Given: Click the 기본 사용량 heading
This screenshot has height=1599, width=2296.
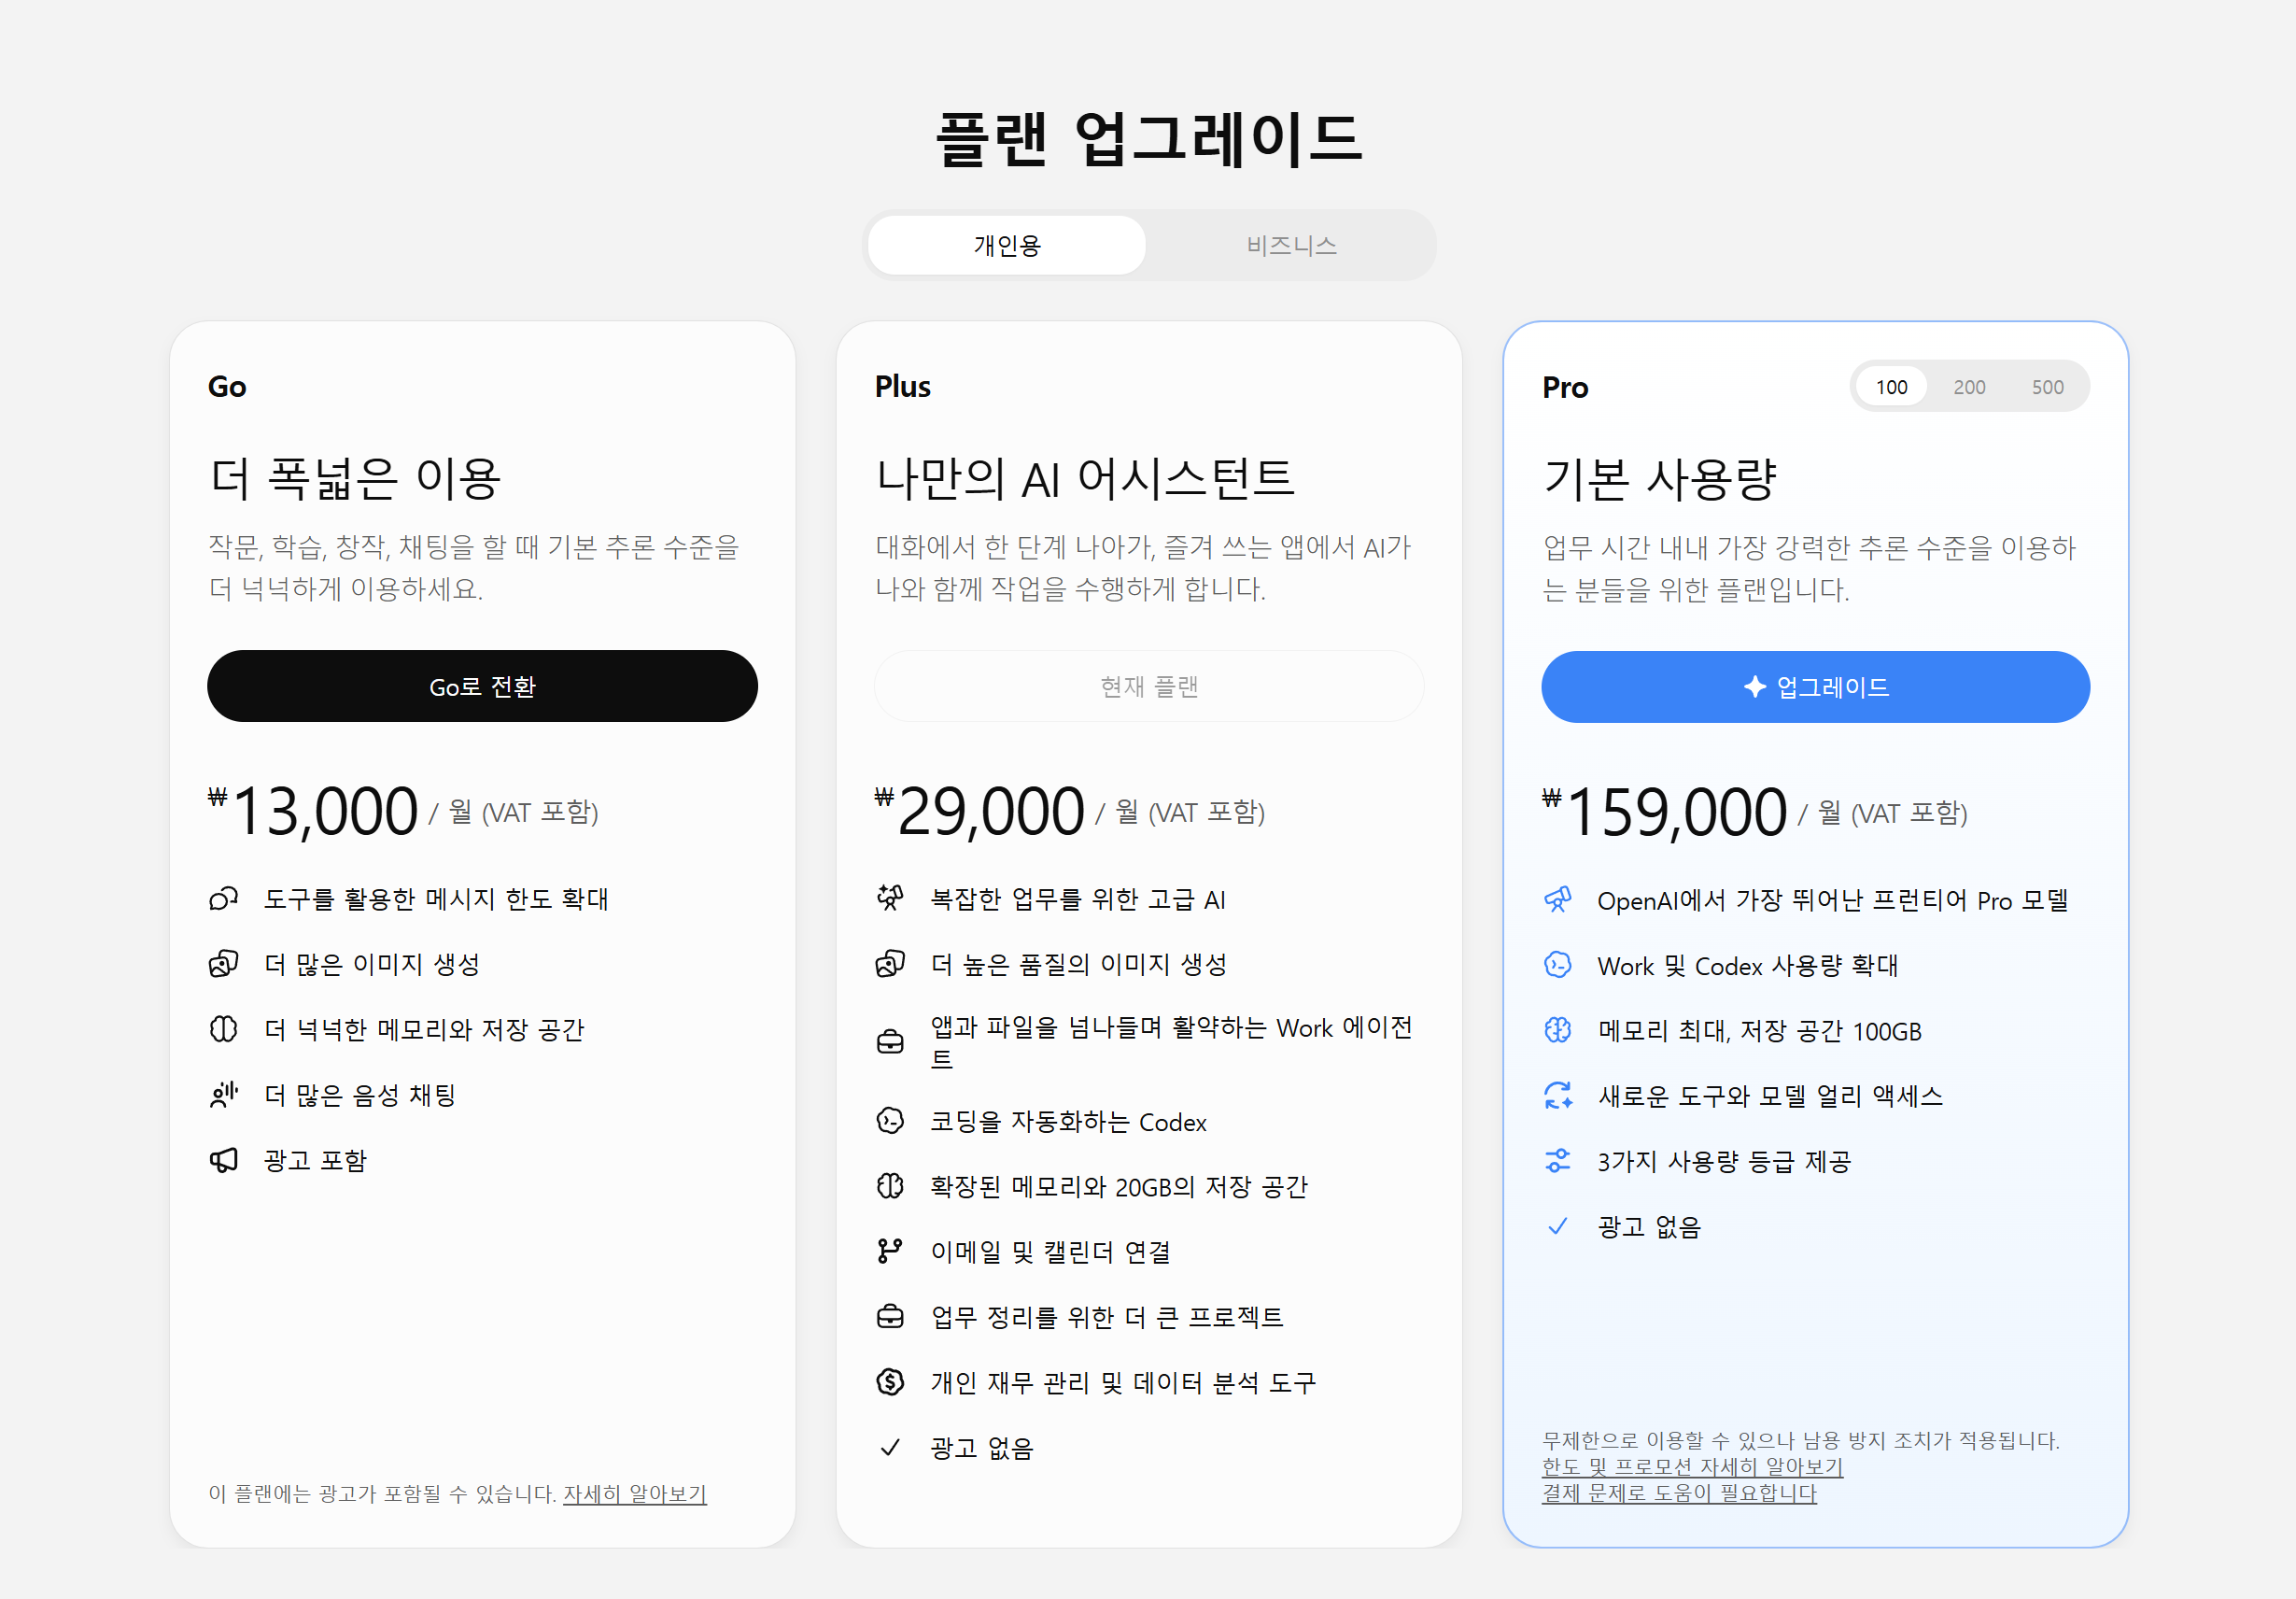Looking at the screenshot, I should pyautogui.click(x=1659, y=479).
